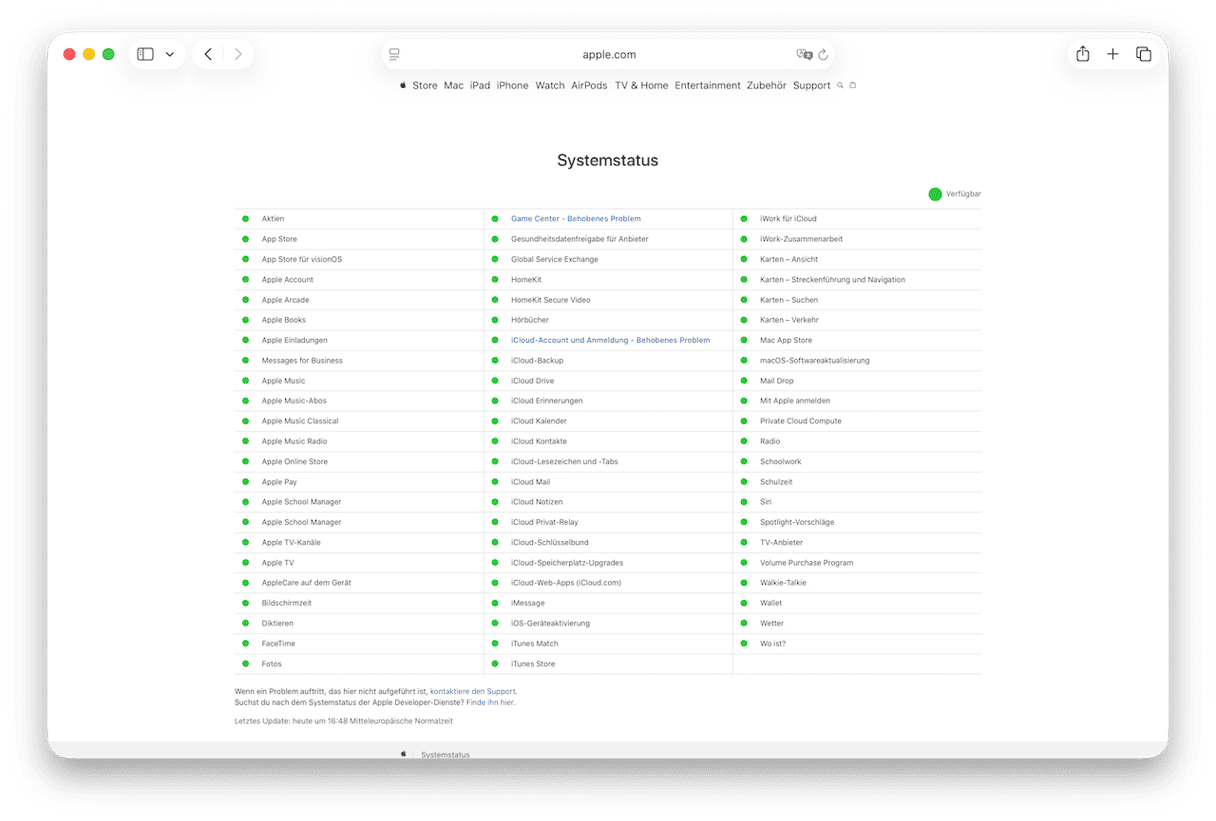
Task: Go back with the back arrow
Action: 208,54
